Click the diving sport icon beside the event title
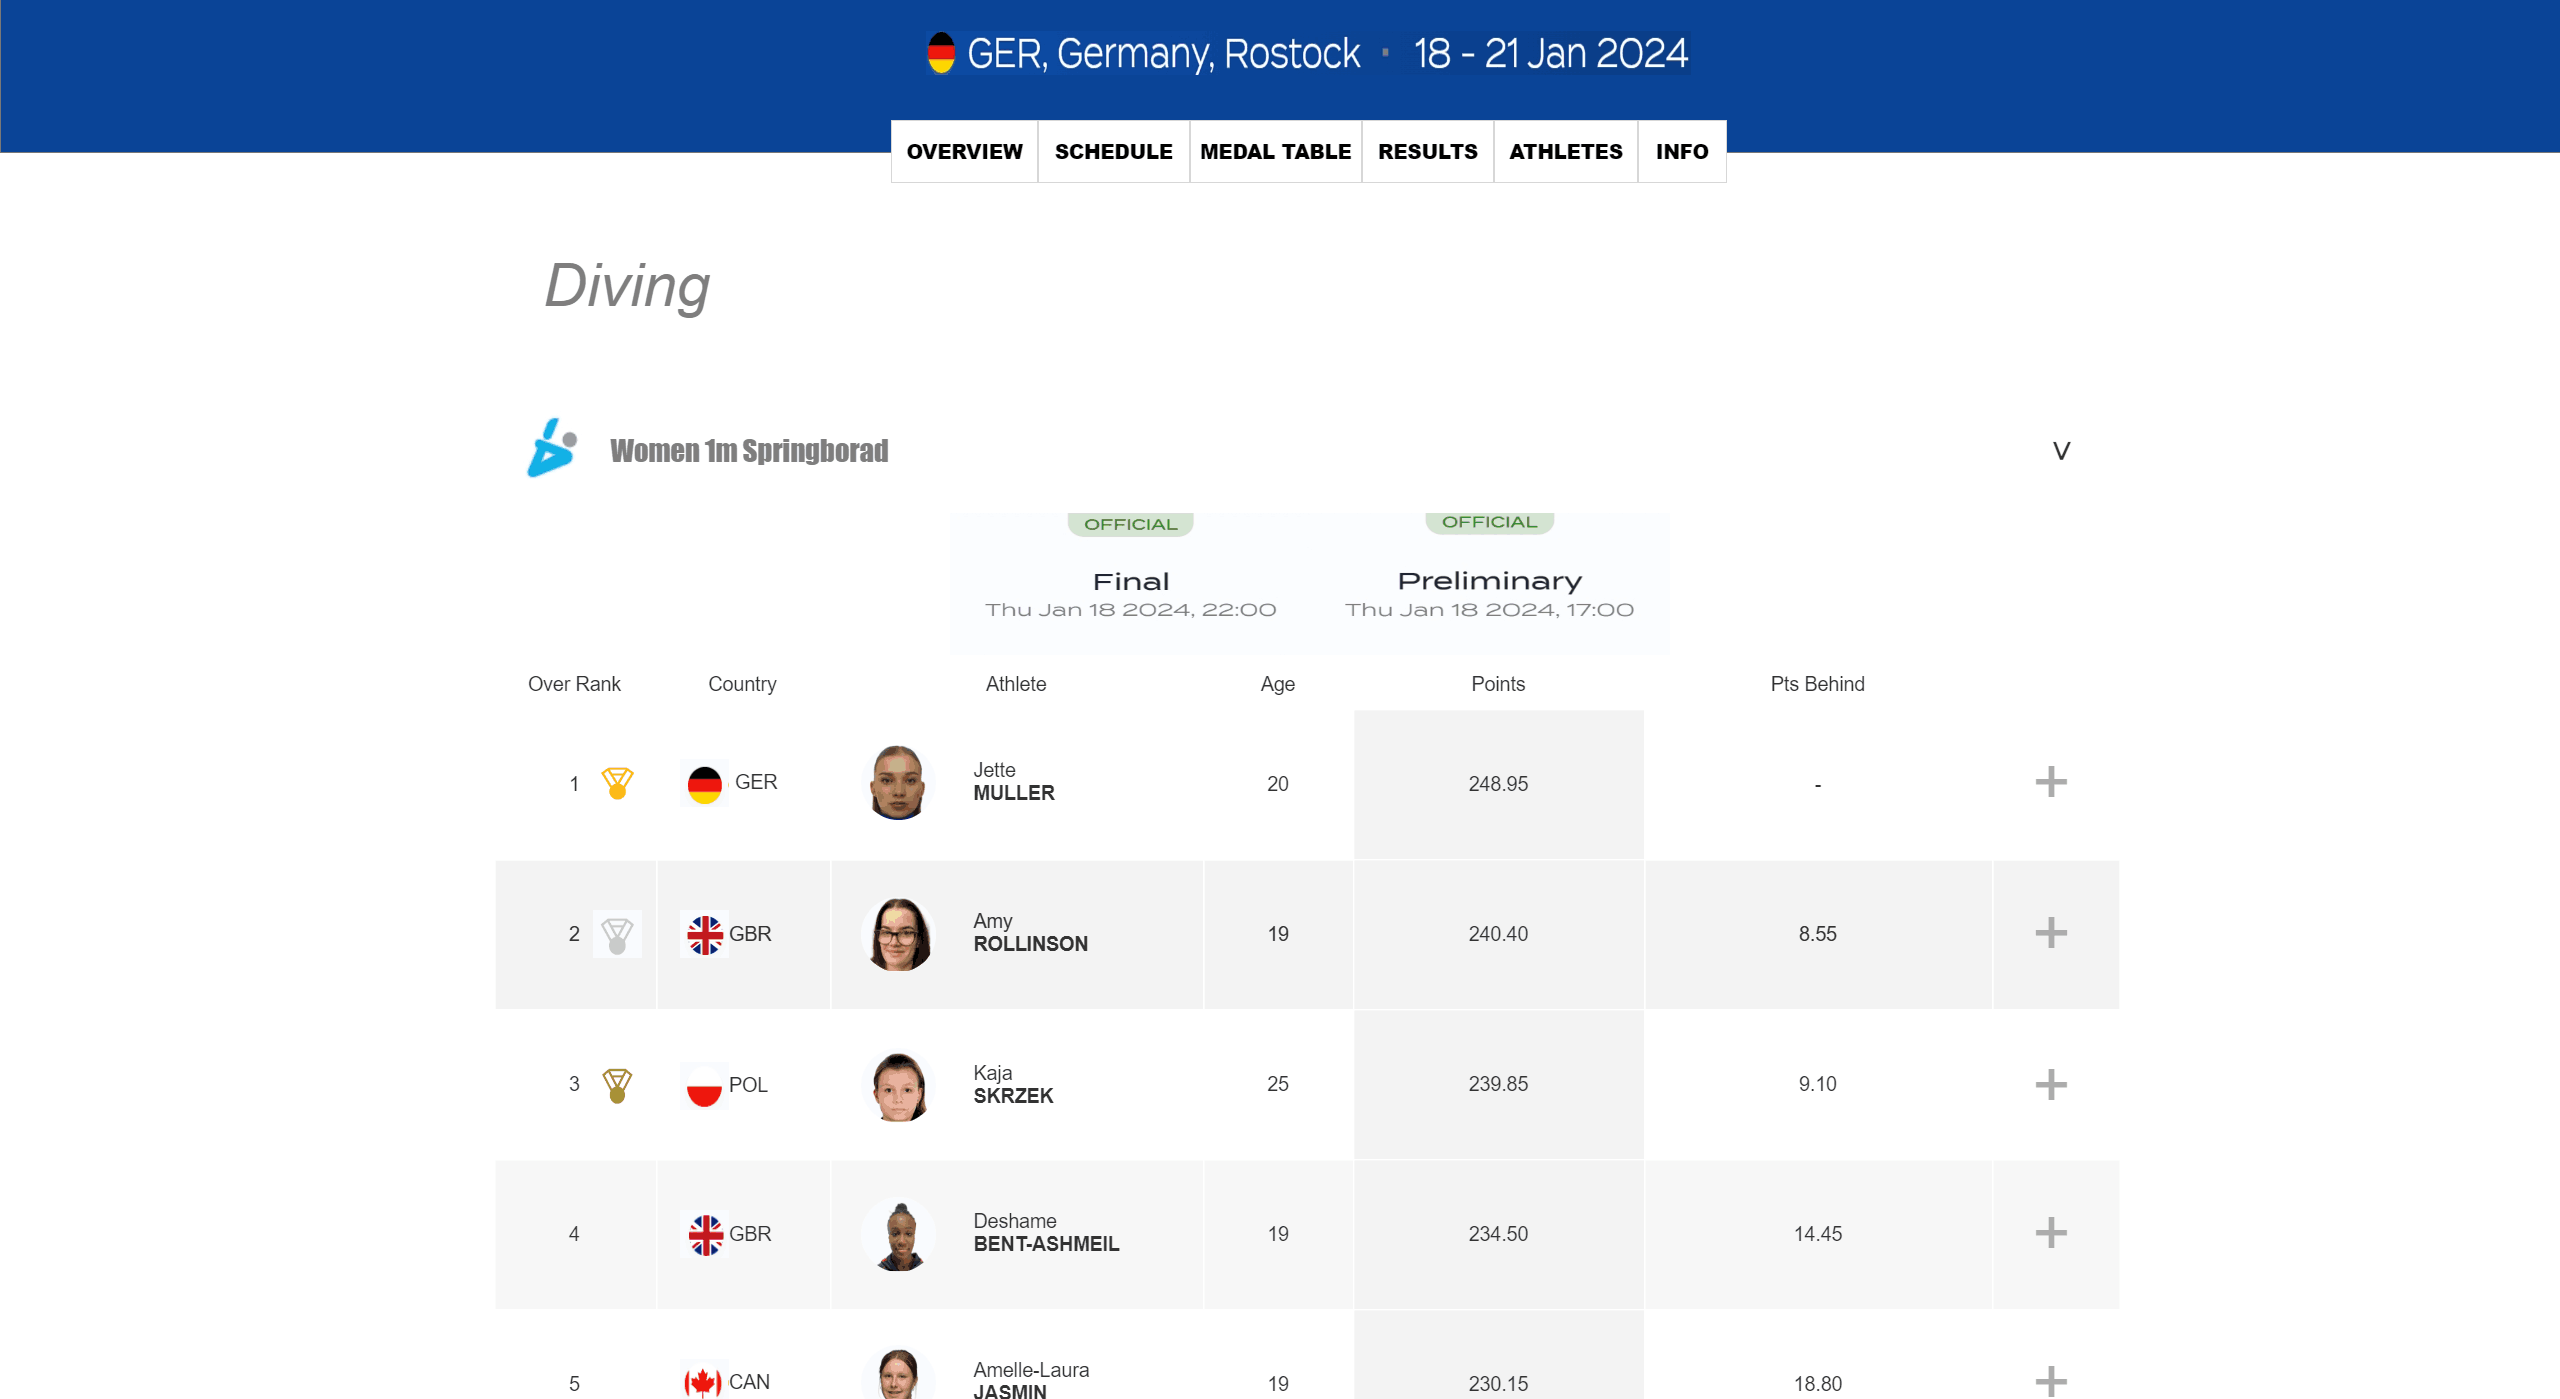Screen dimensions: 2560x1399 tap(552, 449)
